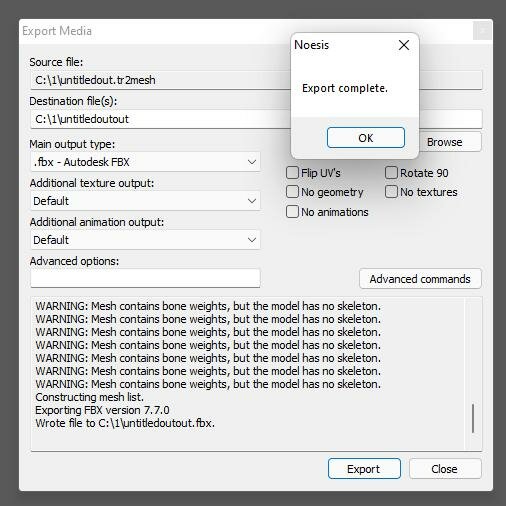Click the Export Media window title
This screenshot has height=506, width=506.
(57, 31)
